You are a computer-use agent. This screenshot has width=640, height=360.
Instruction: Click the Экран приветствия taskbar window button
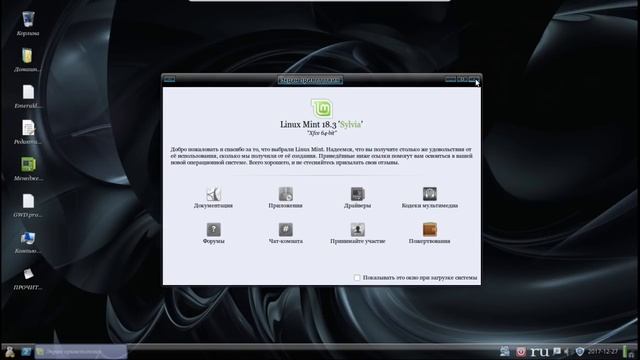pos(81,351)
